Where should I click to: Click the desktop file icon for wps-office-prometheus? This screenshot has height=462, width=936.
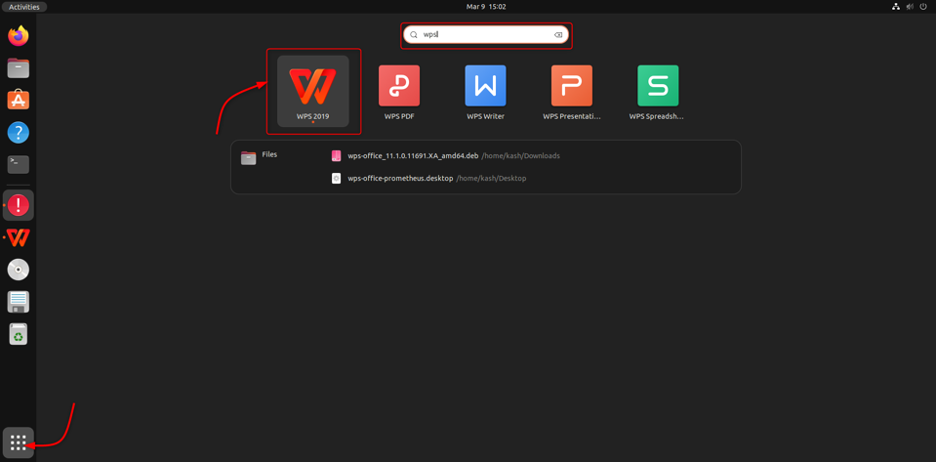tap(336, 178)
